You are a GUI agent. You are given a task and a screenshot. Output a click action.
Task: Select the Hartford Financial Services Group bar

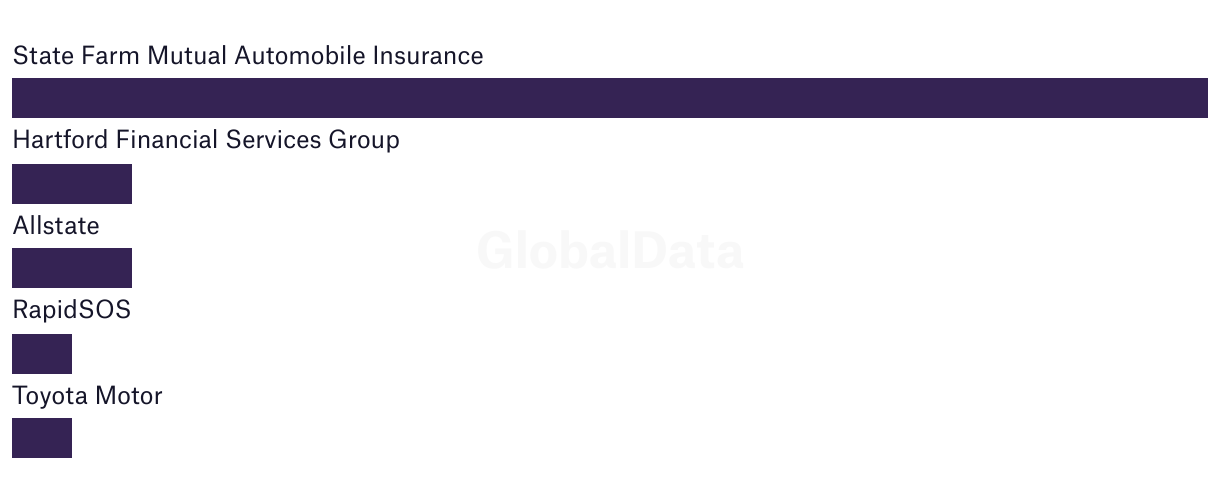[72, 184]
